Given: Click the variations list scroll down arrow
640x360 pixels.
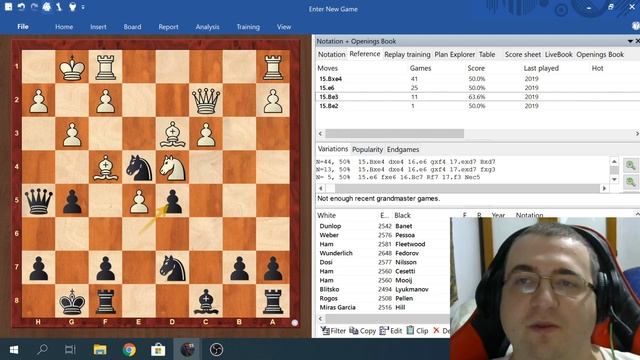Looking at the screenshot, I should (614, 180).
